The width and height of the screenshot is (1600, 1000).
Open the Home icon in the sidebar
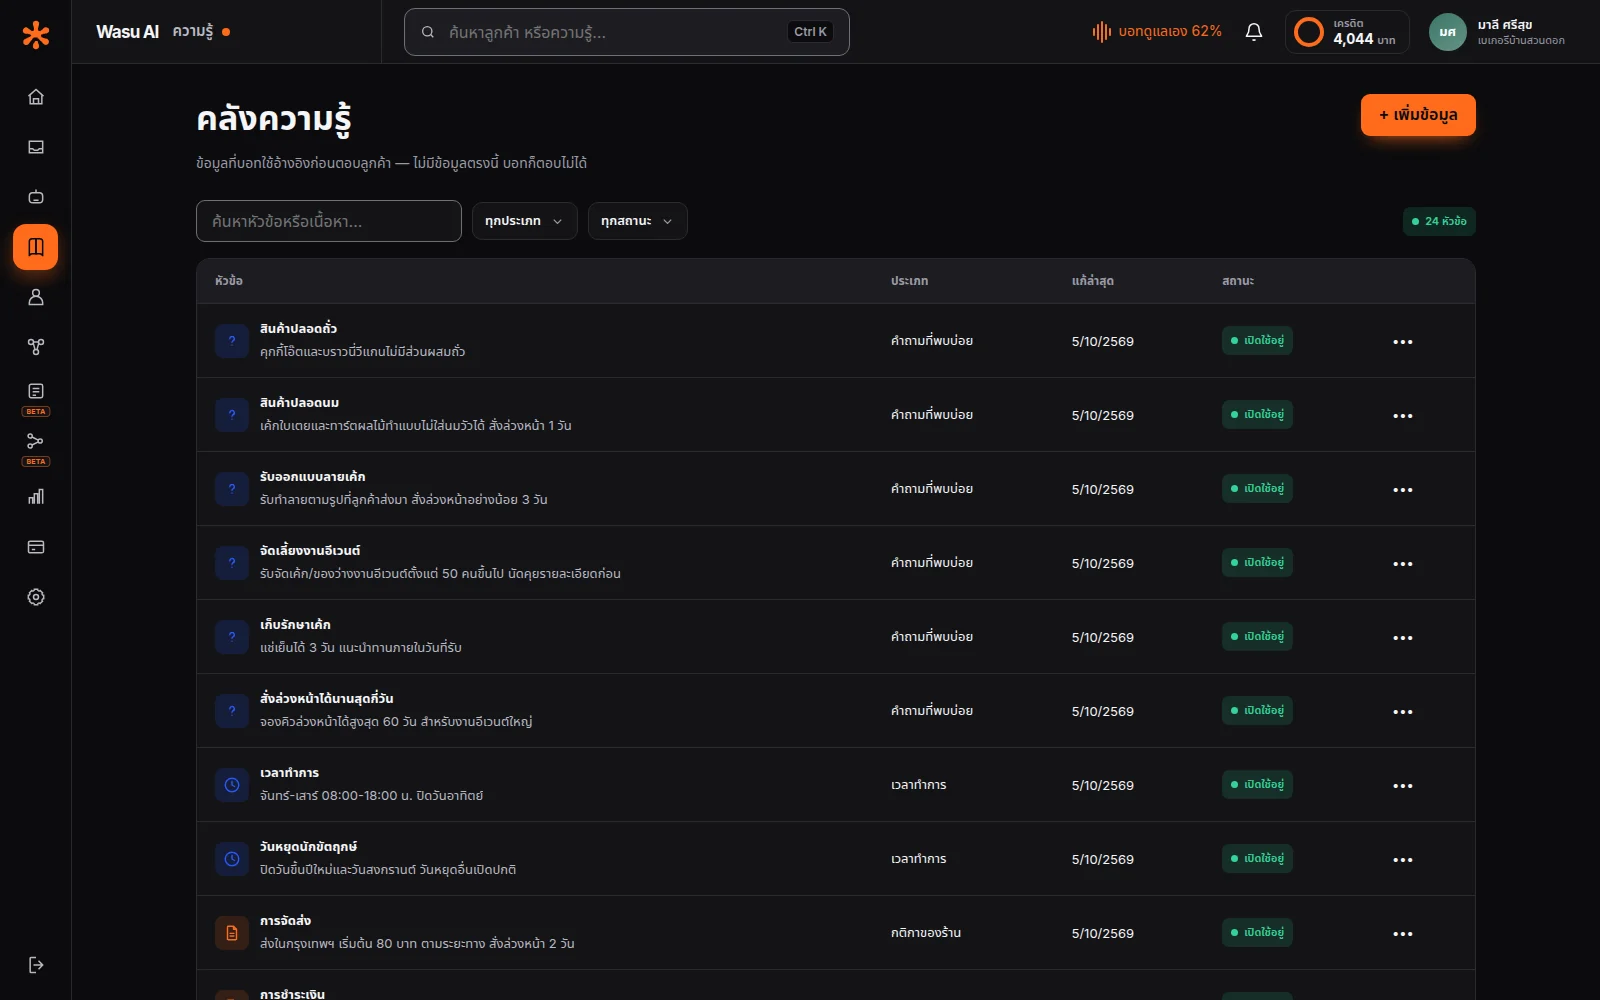coord(36,97)
